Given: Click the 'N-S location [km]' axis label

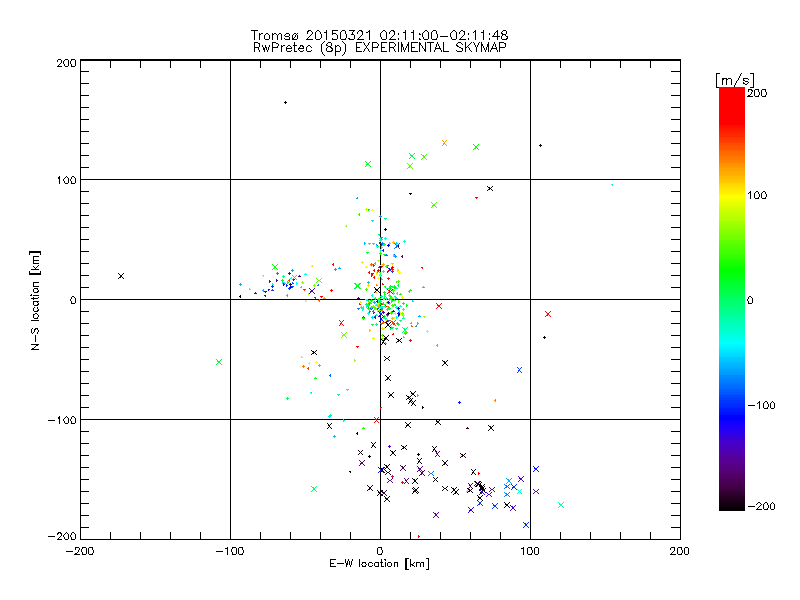Looking at the screenshot, I should point(35,300).
